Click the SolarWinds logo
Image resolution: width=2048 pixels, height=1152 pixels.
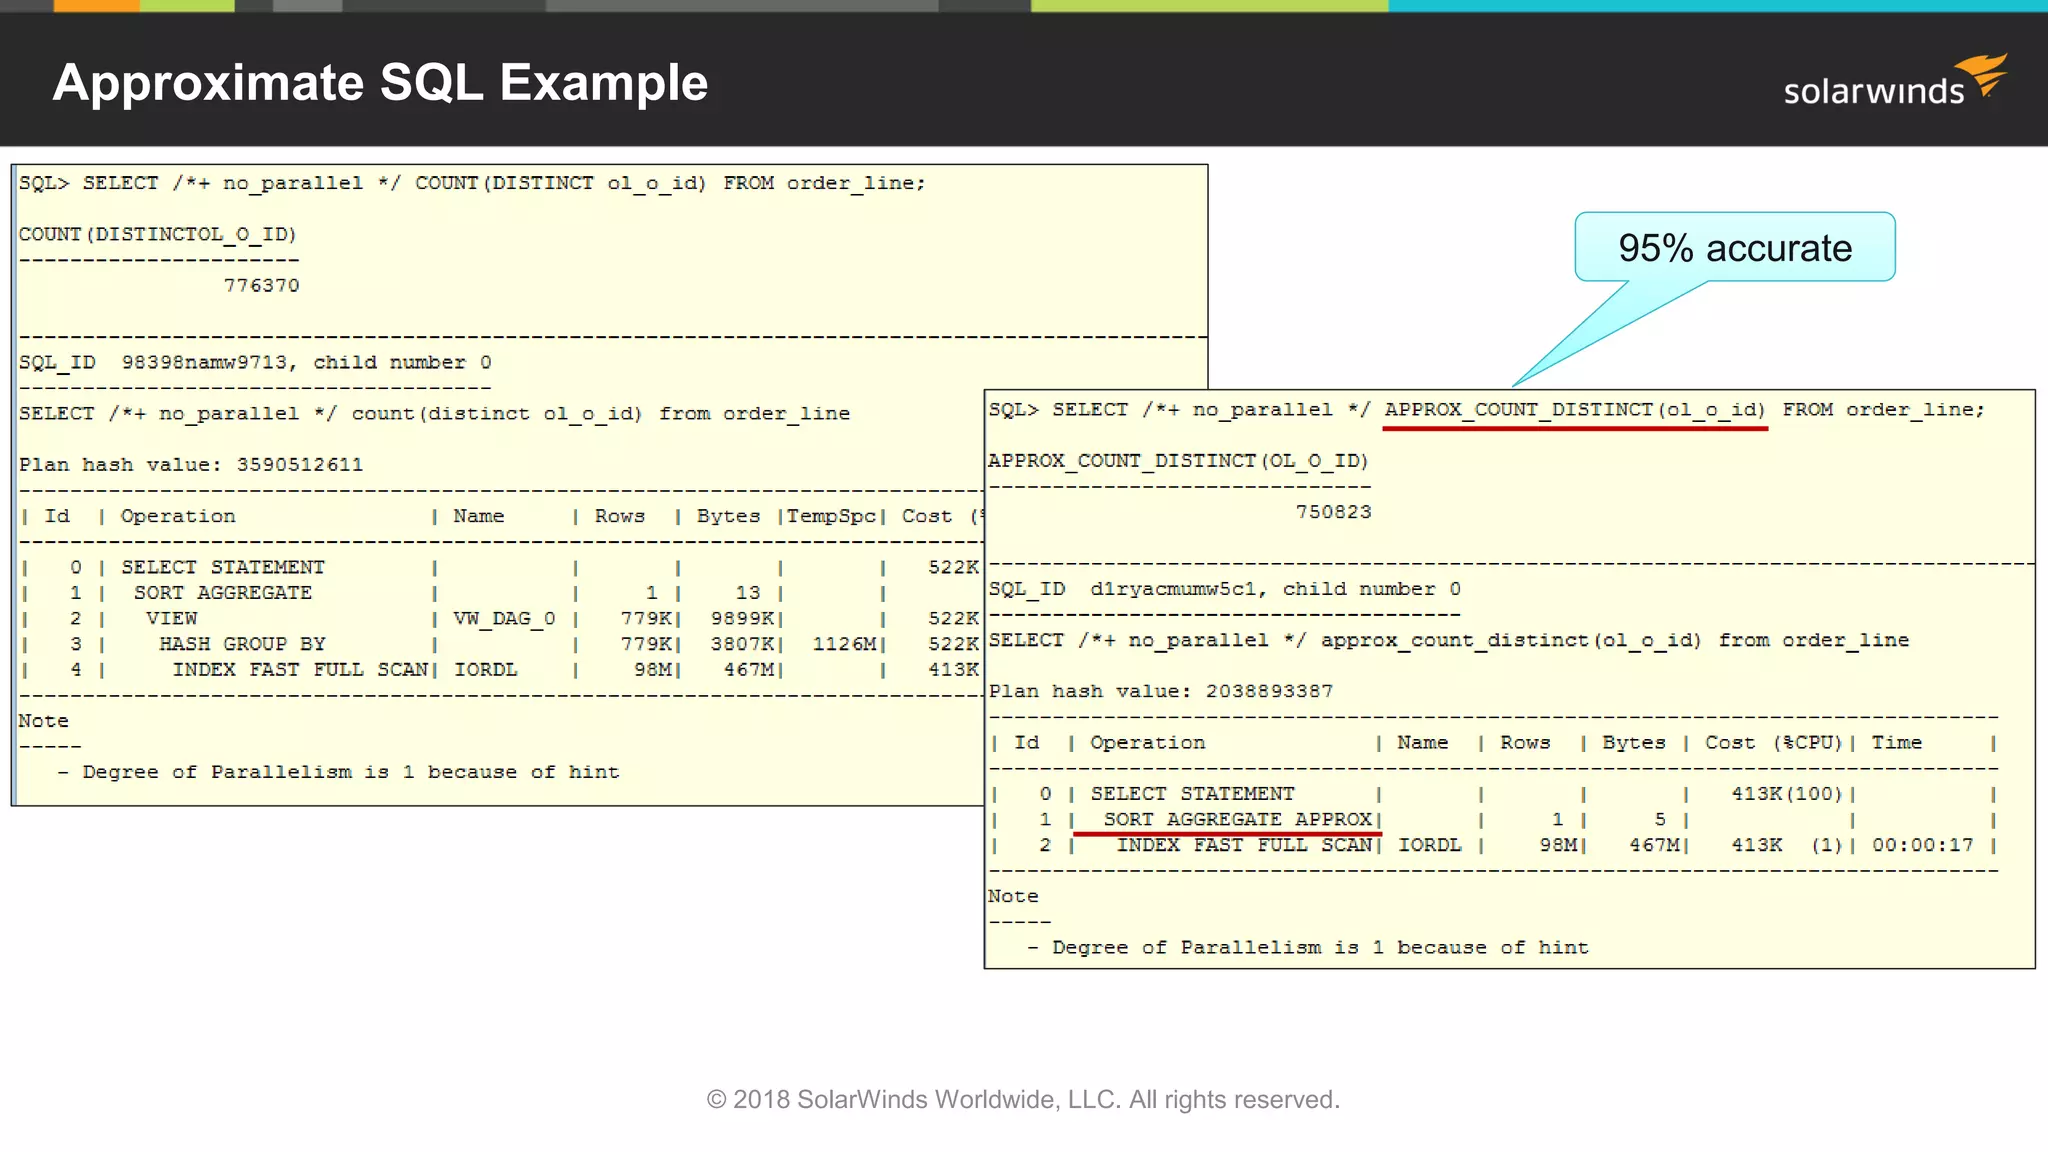pos(1895,81)
